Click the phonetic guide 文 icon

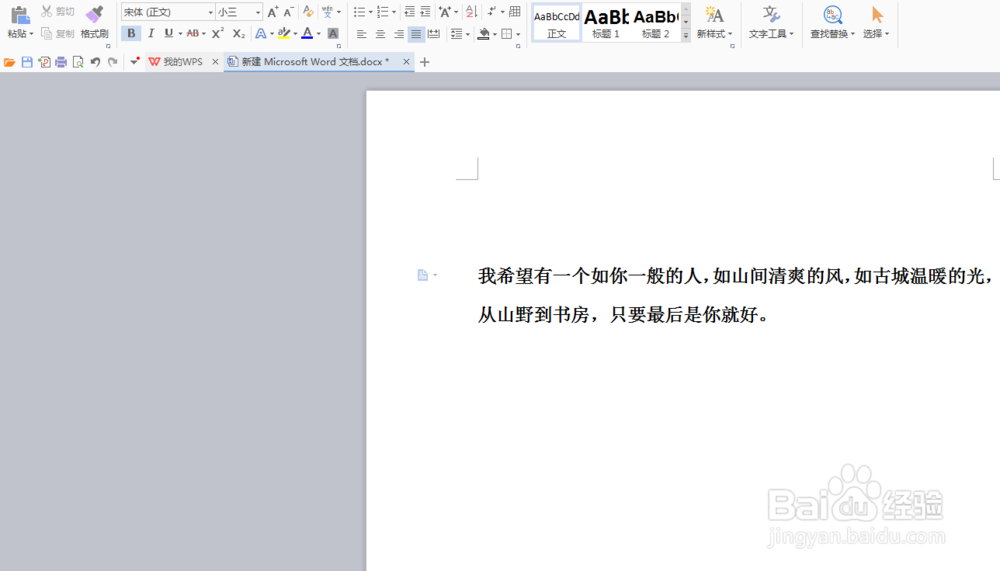(x=327, y=11)
